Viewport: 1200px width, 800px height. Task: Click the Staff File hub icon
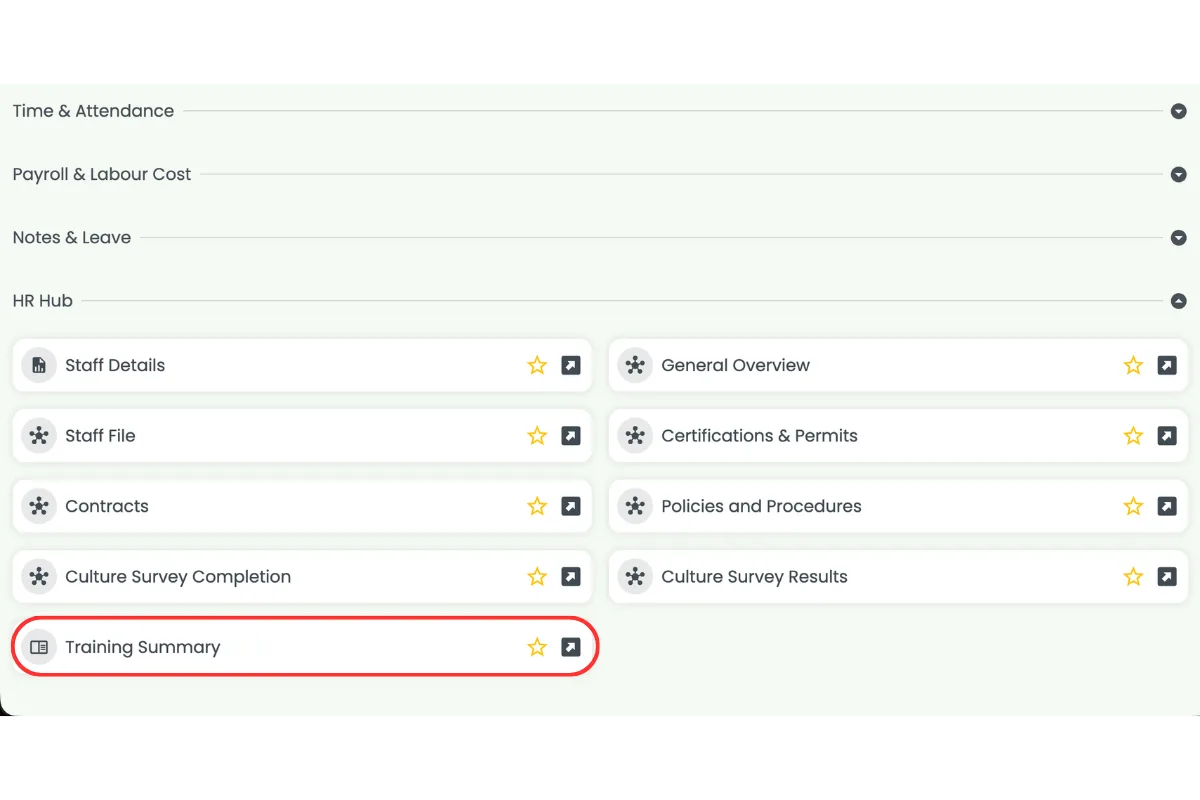(x=39, y=436)
